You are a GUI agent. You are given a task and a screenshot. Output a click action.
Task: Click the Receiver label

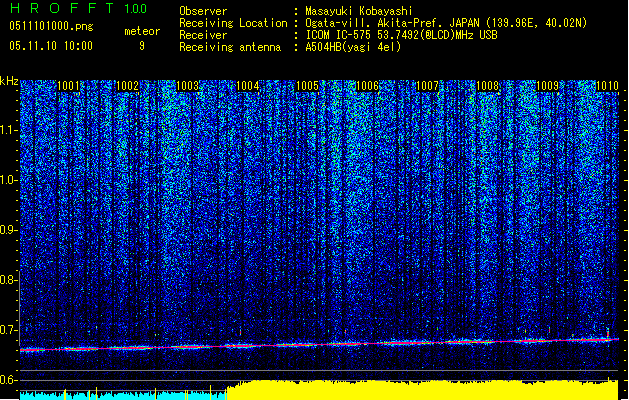[203, 35]
